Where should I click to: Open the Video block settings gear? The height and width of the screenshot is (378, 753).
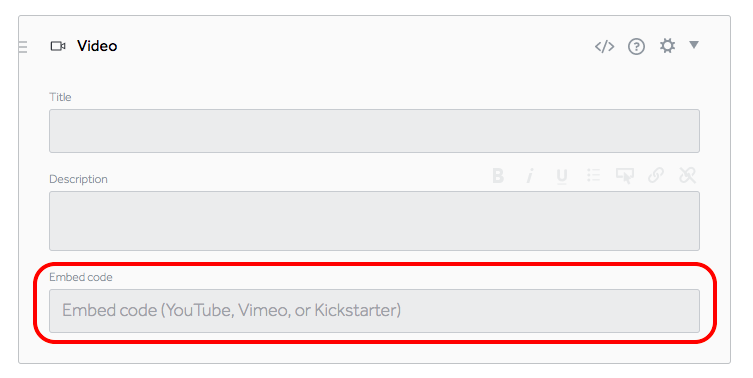pos(667,46)
